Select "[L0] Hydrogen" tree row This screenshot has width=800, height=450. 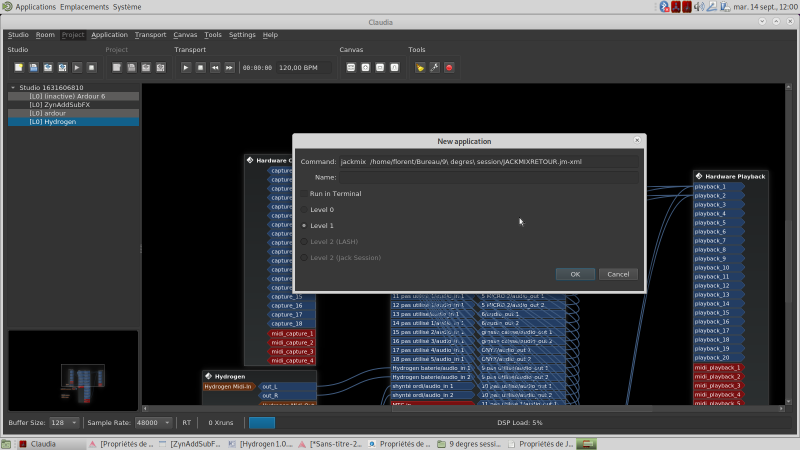(x=73, y=122)
